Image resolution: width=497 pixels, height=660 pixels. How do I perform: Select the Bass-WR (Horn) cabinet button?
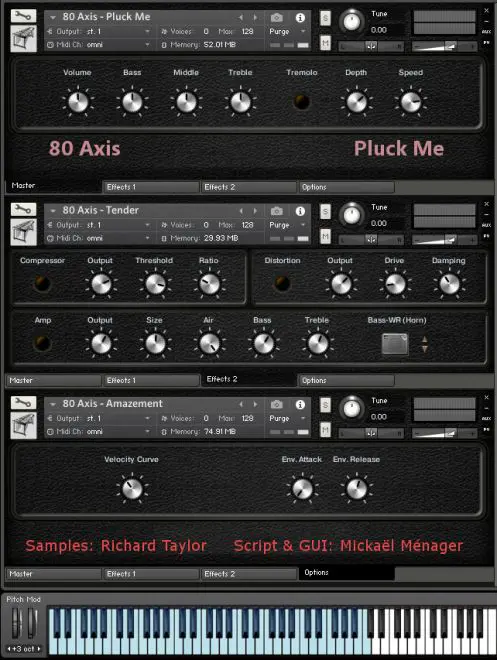395,343
